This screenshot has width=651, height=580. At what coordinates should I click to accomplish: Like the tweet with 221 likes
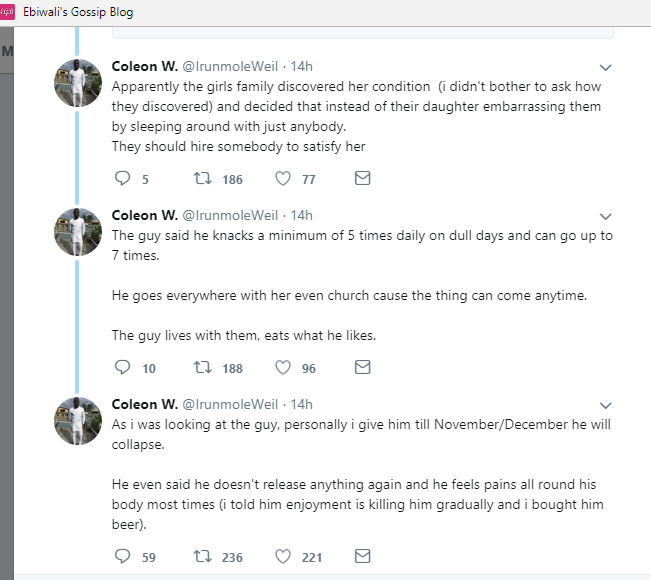[282, 557]
